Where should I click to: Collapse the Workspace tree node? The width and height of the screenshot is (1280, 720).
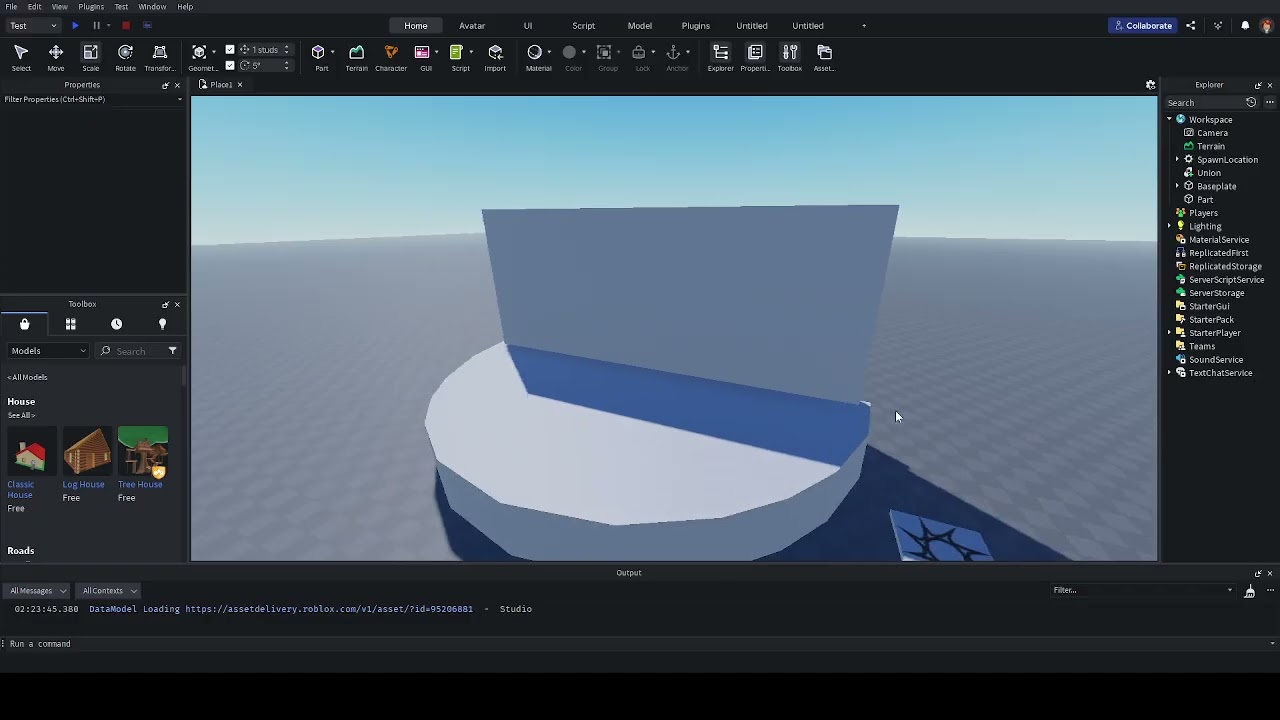pyautogui.click(x=1169, y=120)
